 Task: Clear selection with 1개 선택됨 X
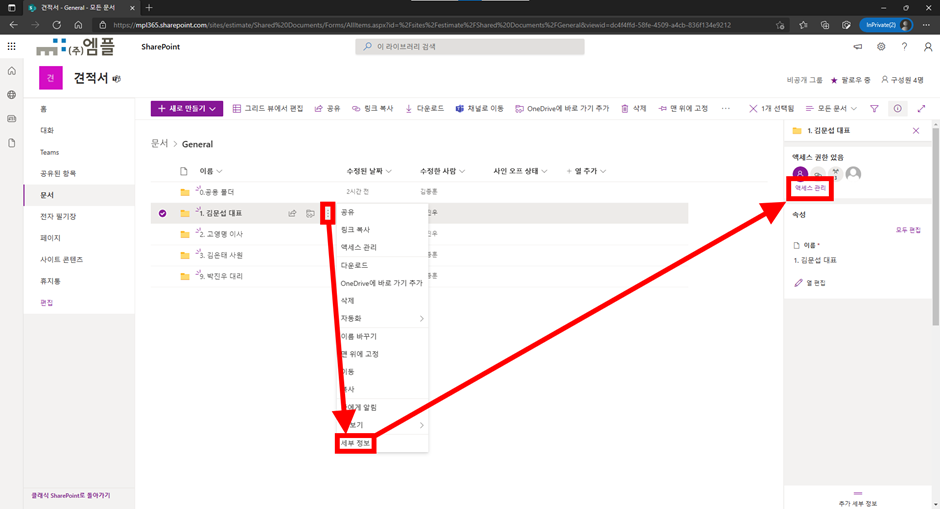click(772, 109)
